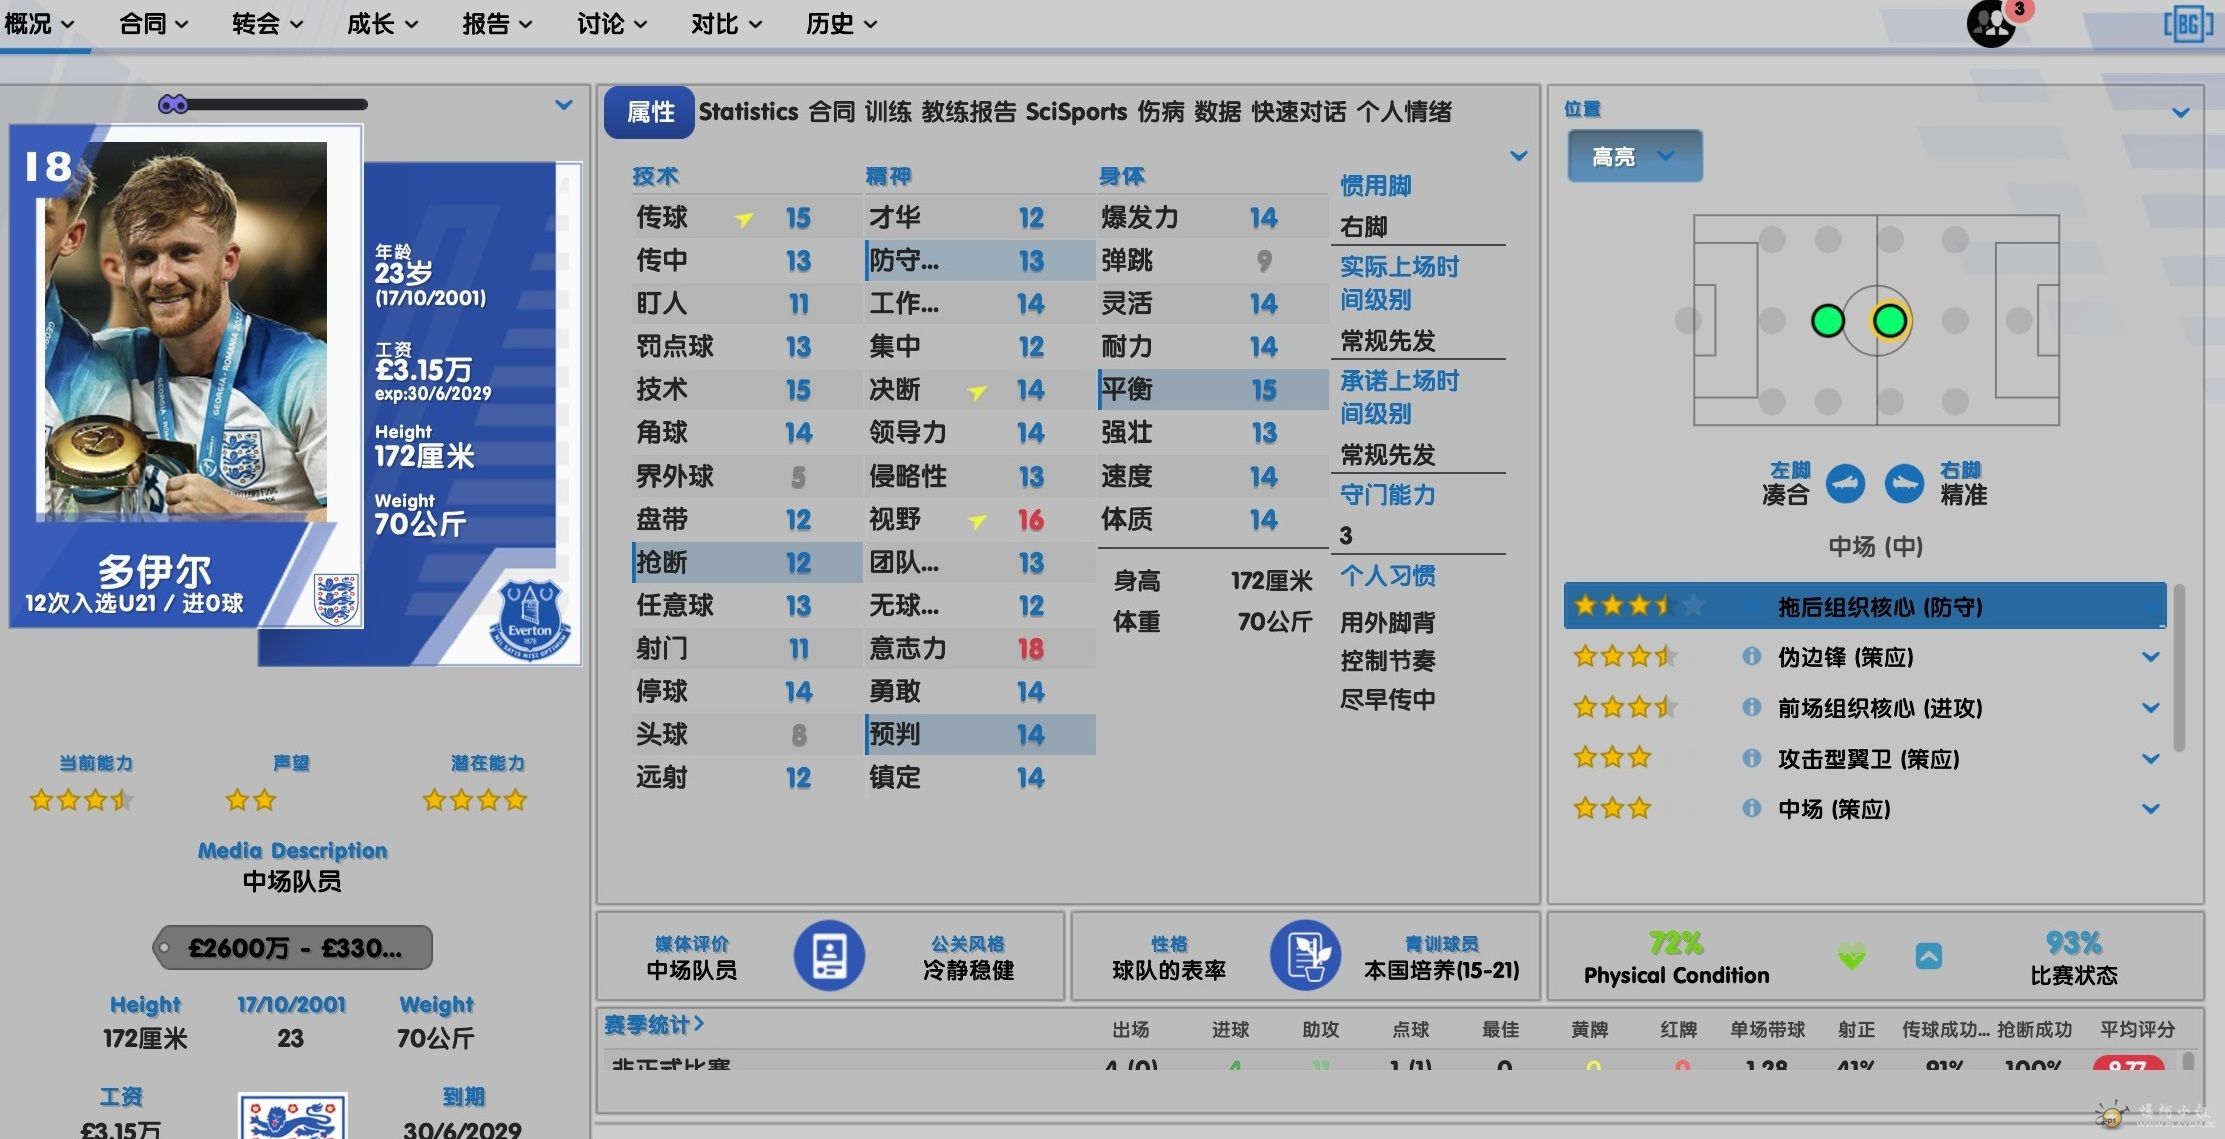
Task: Expand the 前场组织核心 (进攻) role chevron
Action: [2151, 708]
